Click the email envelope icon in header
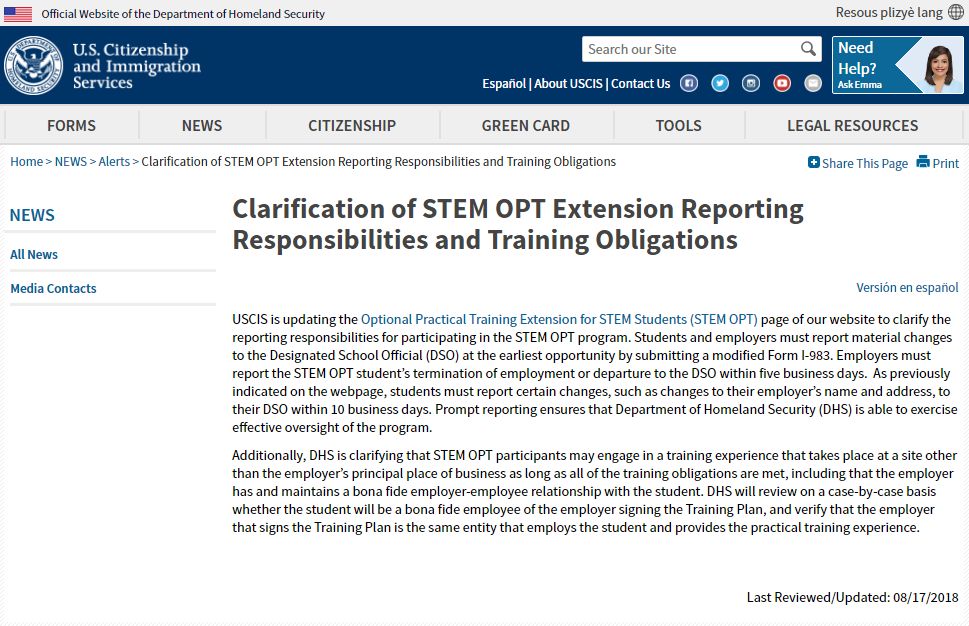This screenshot has height=626, width=969. click(x=813, y=84)
